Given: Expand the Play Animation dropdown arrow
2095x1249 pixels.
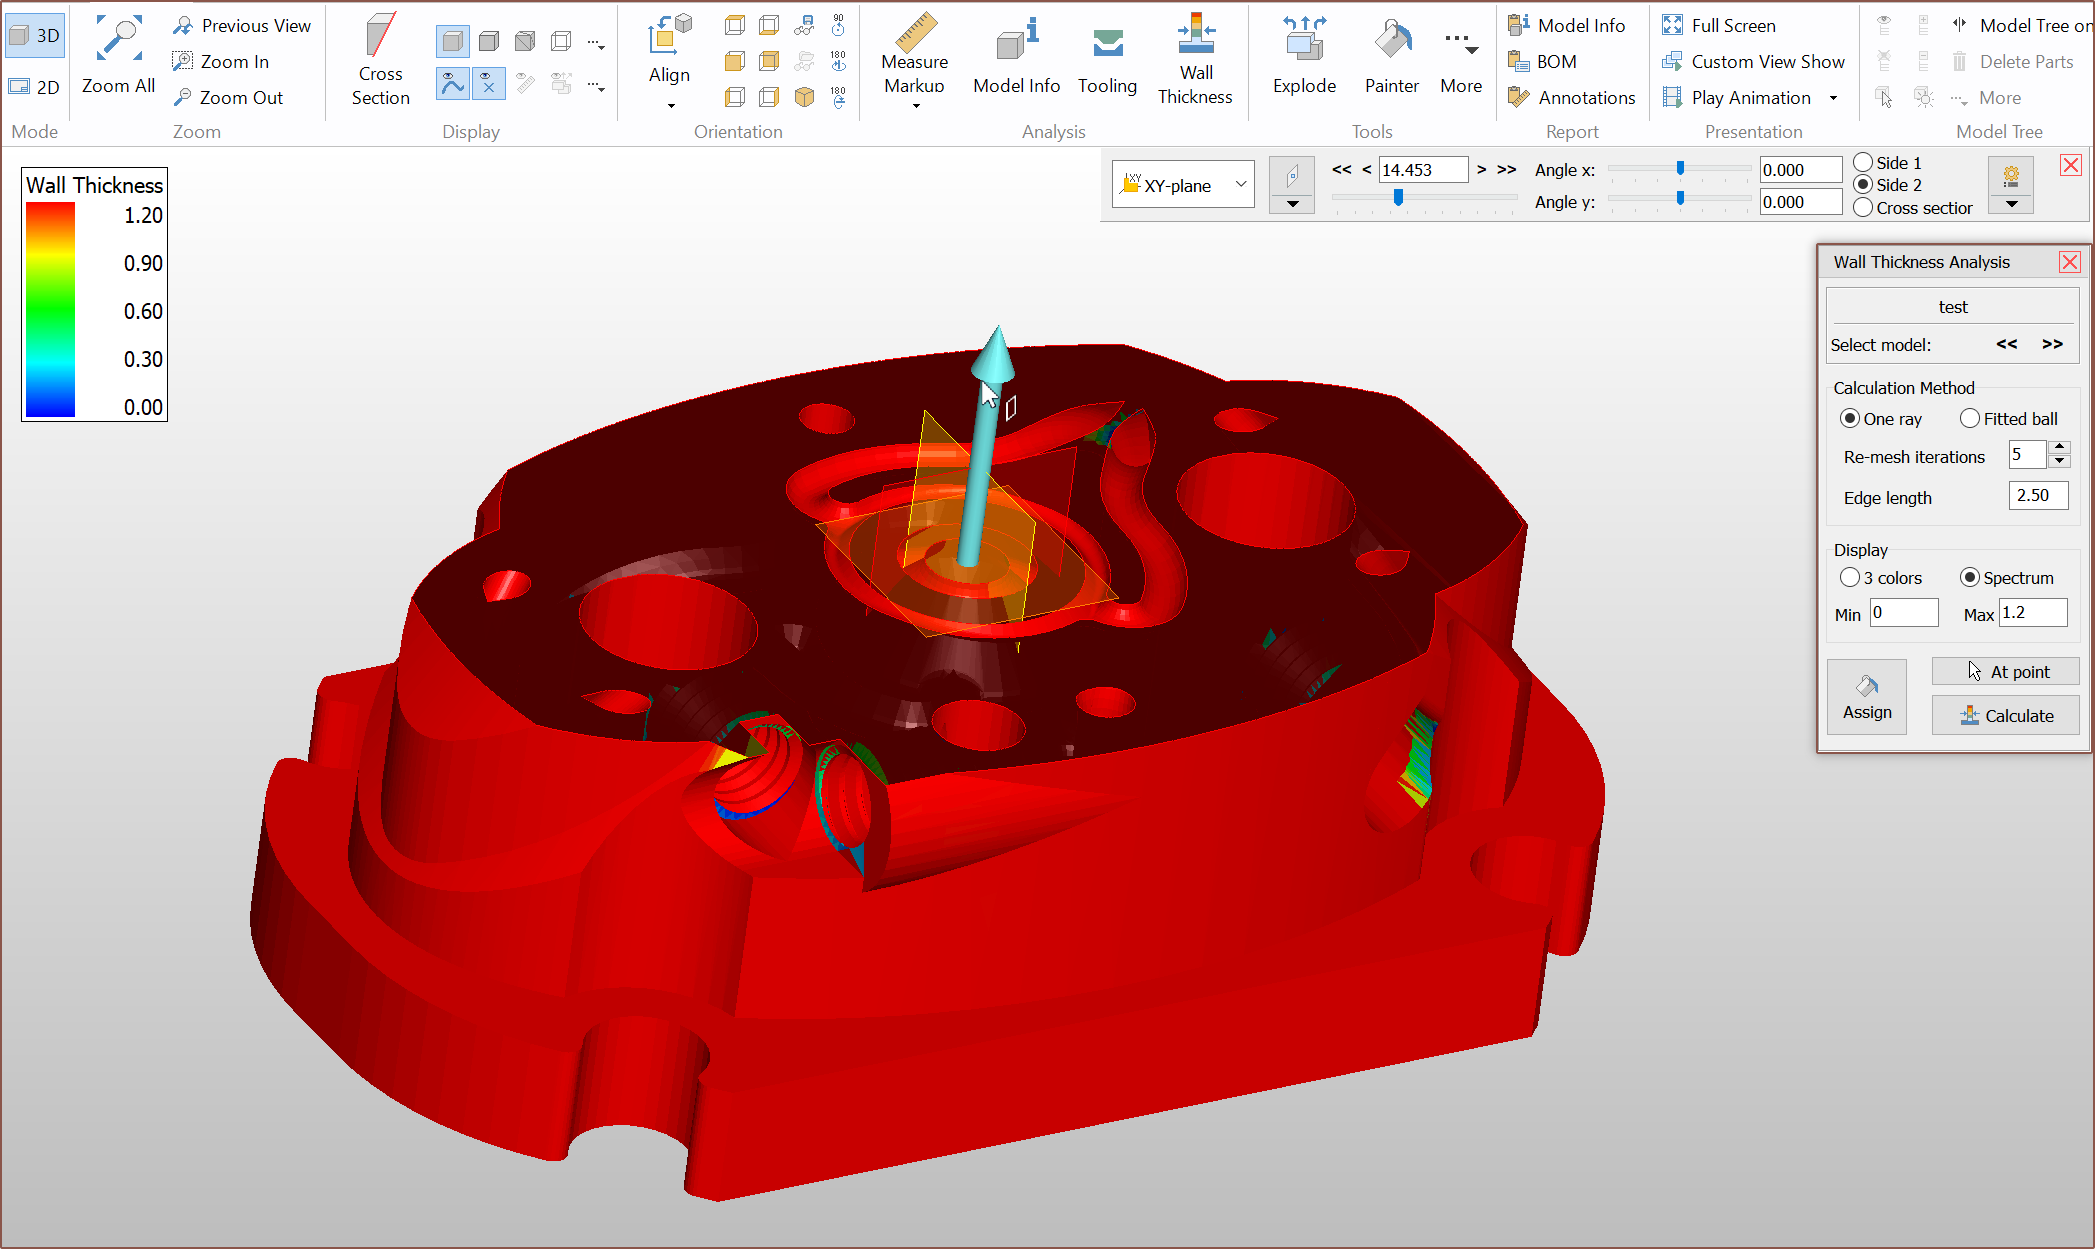Looking at the screenshot, I should coord(1833,98).
